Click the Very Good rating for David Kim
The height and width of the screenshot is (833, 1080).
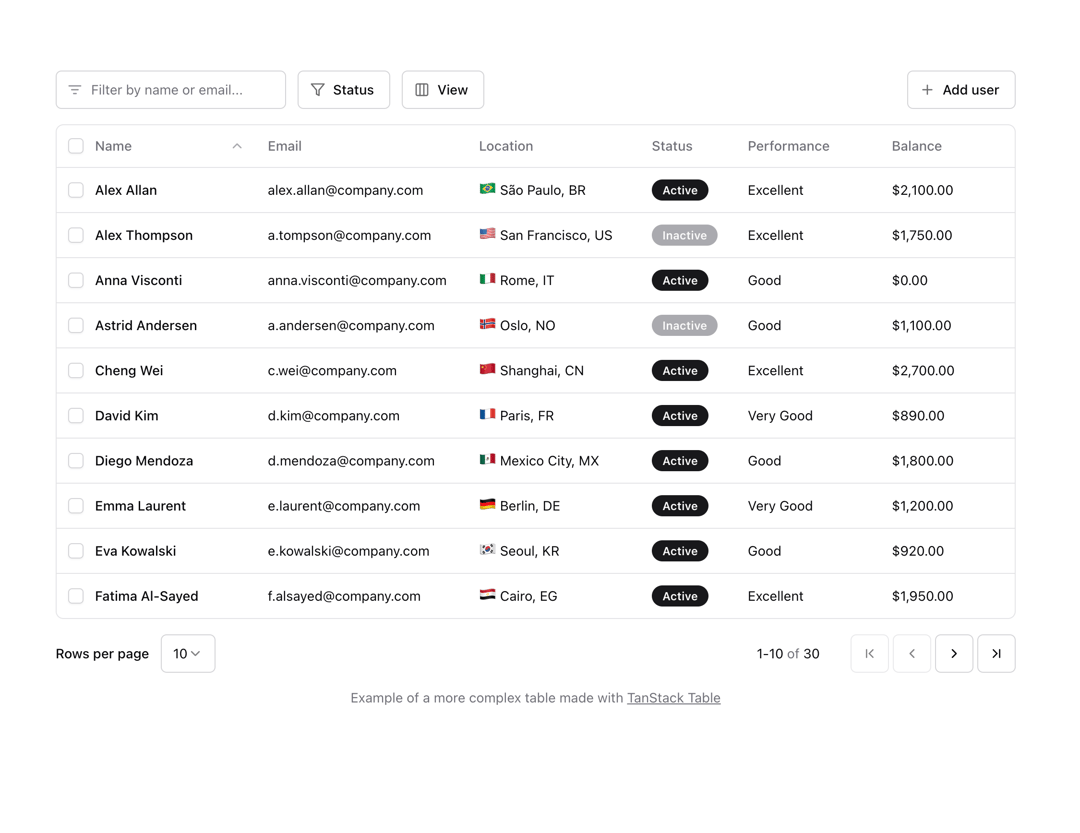point(780,415)
